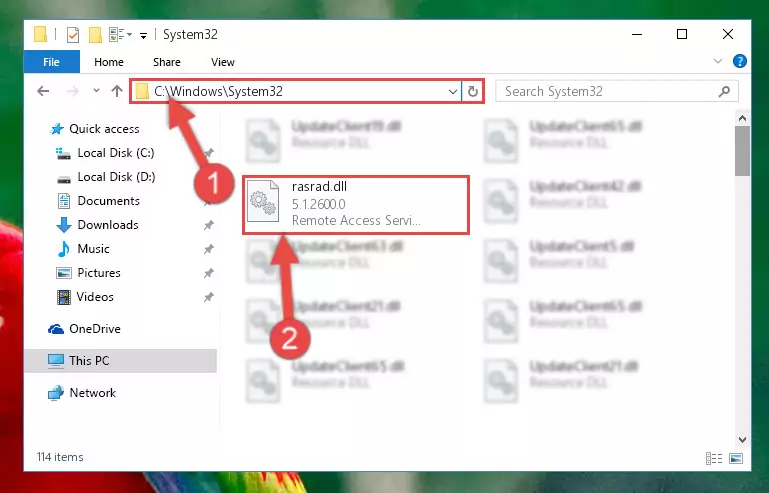Switch to Details view in status bar

point(714,459)
